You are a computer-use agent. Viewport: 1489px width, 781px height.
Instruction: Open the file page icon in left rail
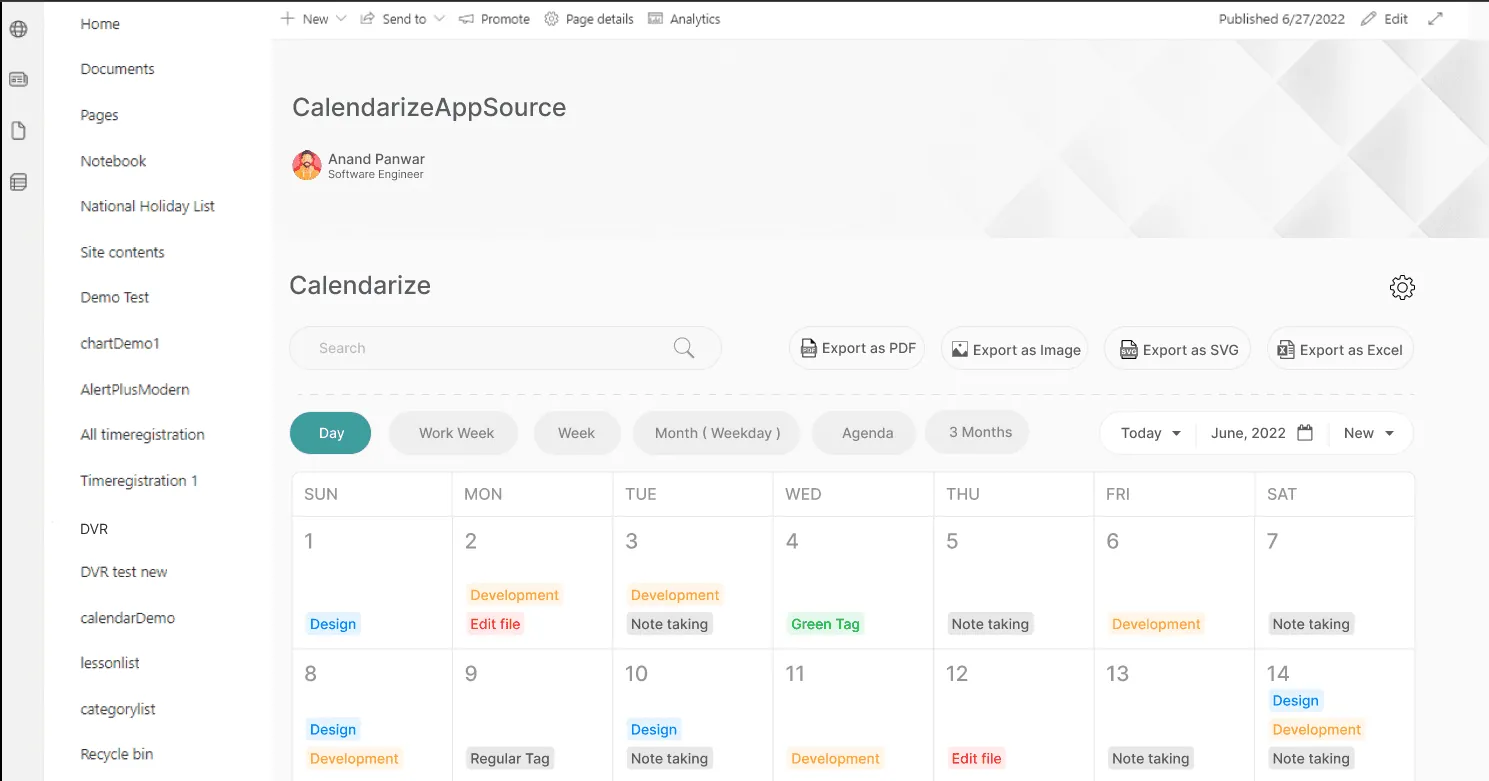[x=18, y=131]
